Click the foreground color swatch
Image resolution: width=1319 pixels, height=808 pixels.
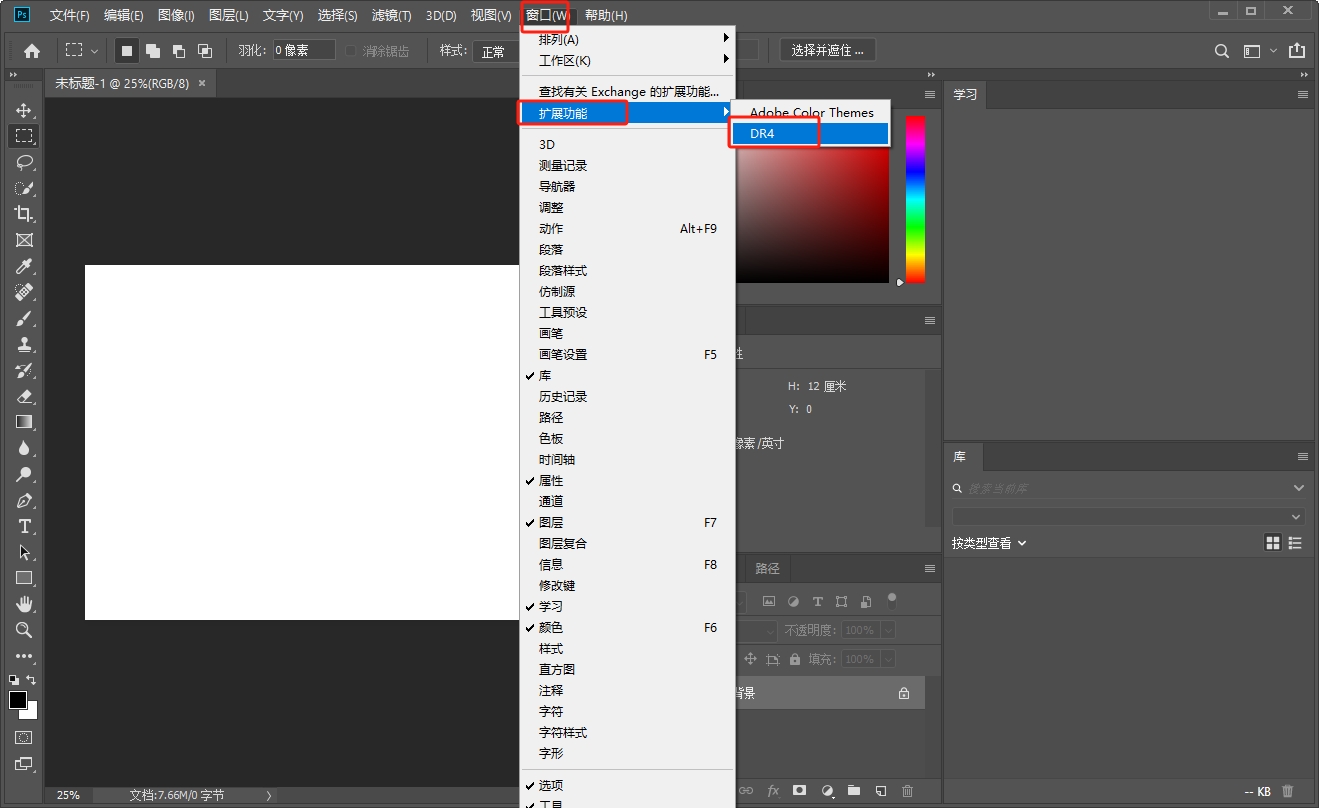14,700
